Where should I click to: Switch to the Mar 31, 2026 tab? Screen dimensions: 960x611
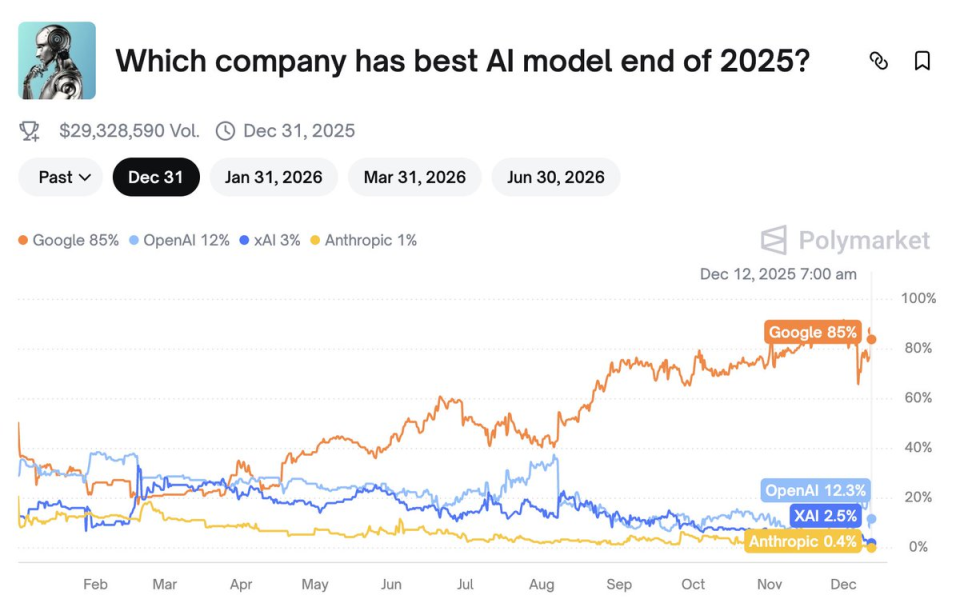point(414,177)
